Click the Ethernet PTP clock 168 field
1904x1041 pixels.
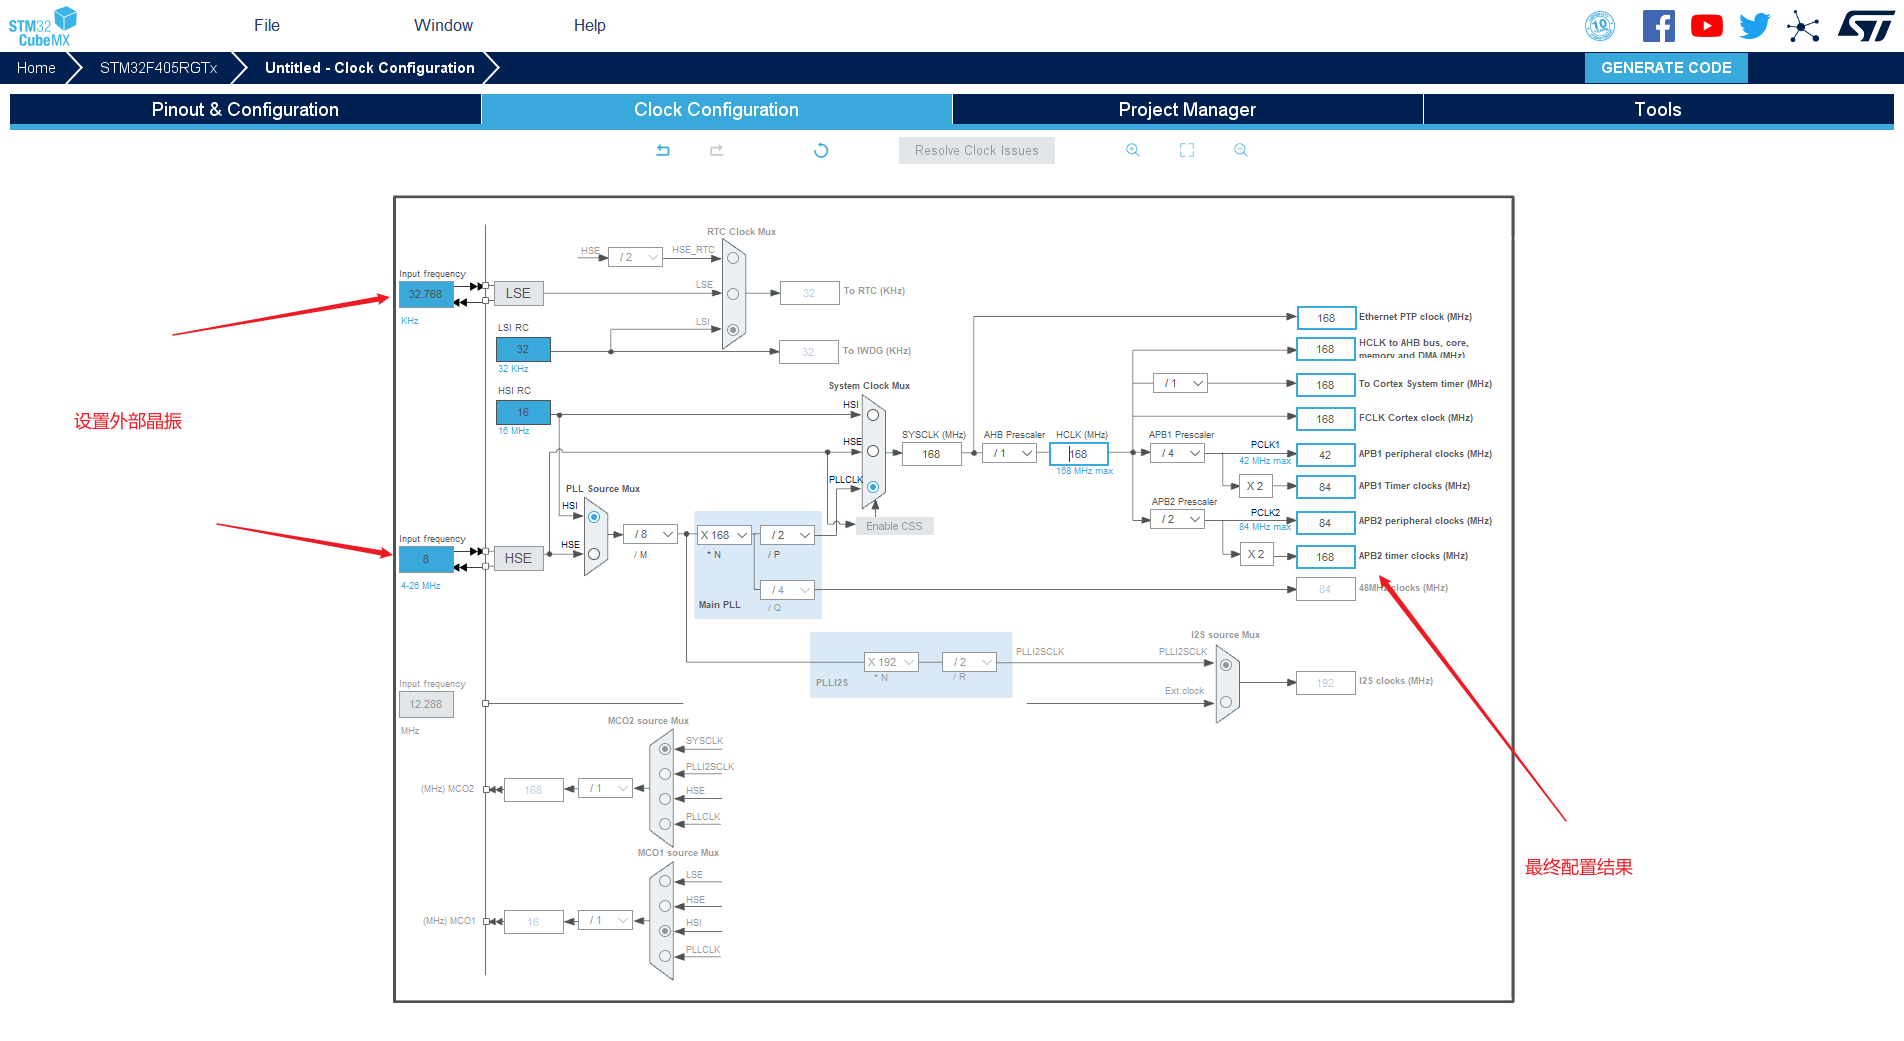(1326, 318)
